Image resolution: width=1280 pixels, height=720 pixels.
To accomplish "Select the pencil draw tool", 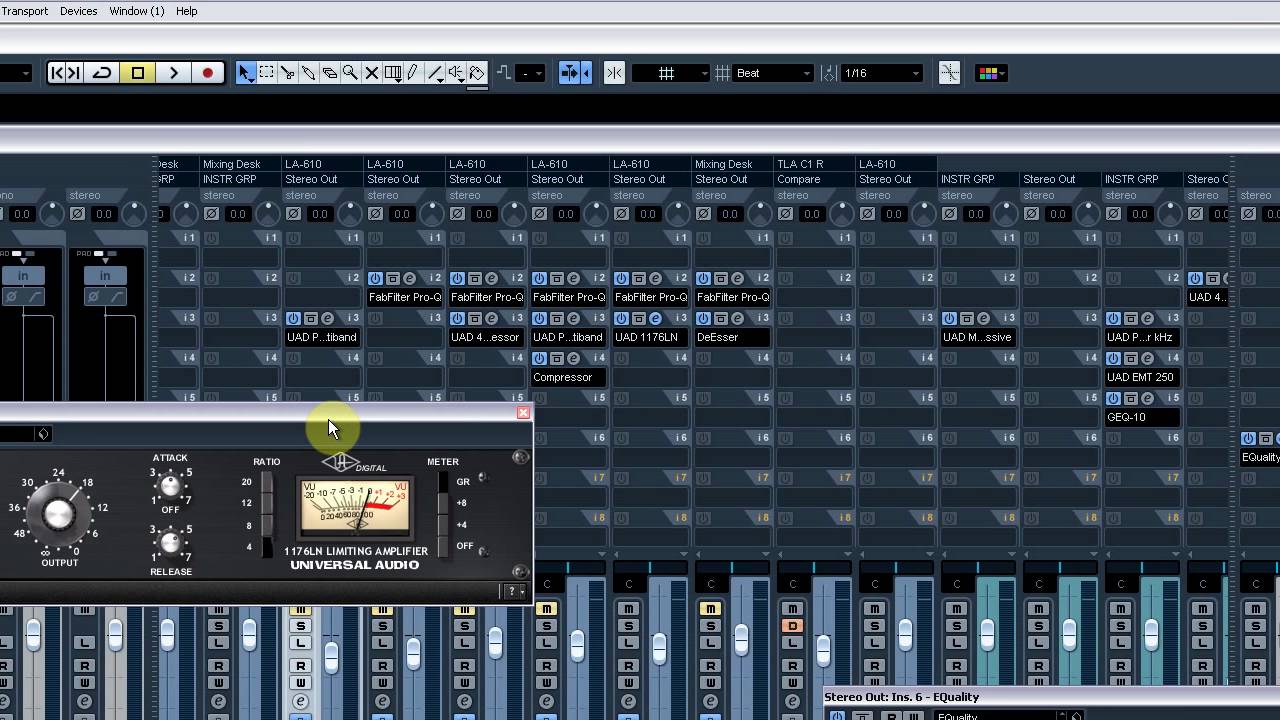I will 413,73.
